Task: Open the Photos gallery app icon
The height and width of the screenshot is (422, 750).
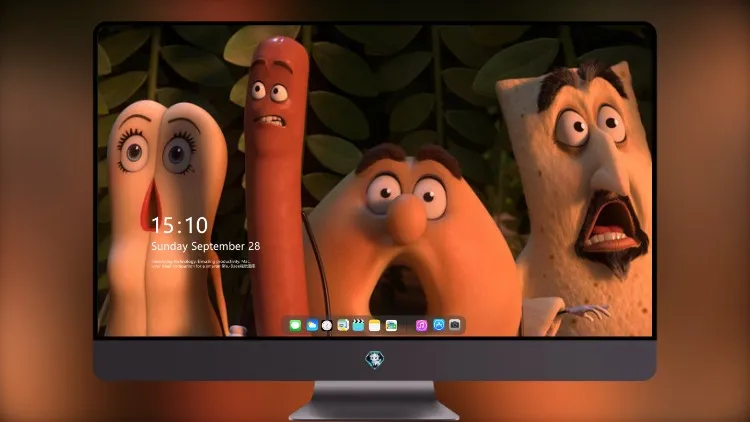Action: coord(391,325)
